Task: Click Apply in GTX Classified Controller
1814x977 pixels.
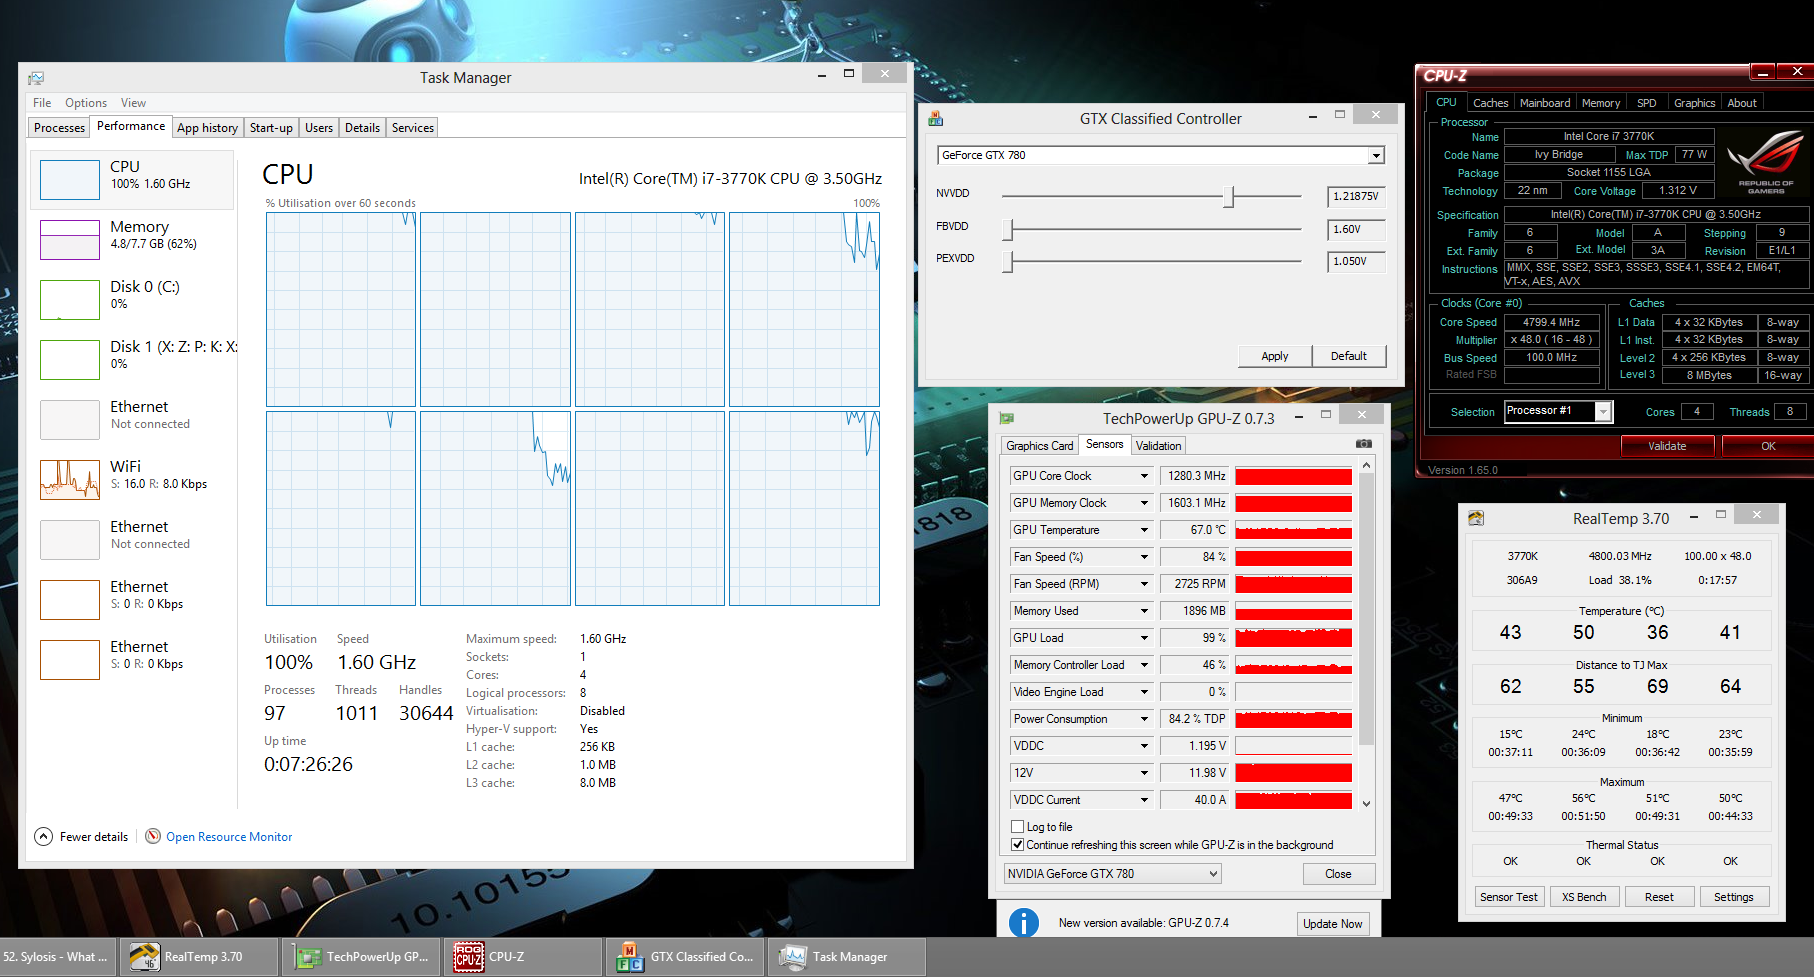Action: (1275, 356)
